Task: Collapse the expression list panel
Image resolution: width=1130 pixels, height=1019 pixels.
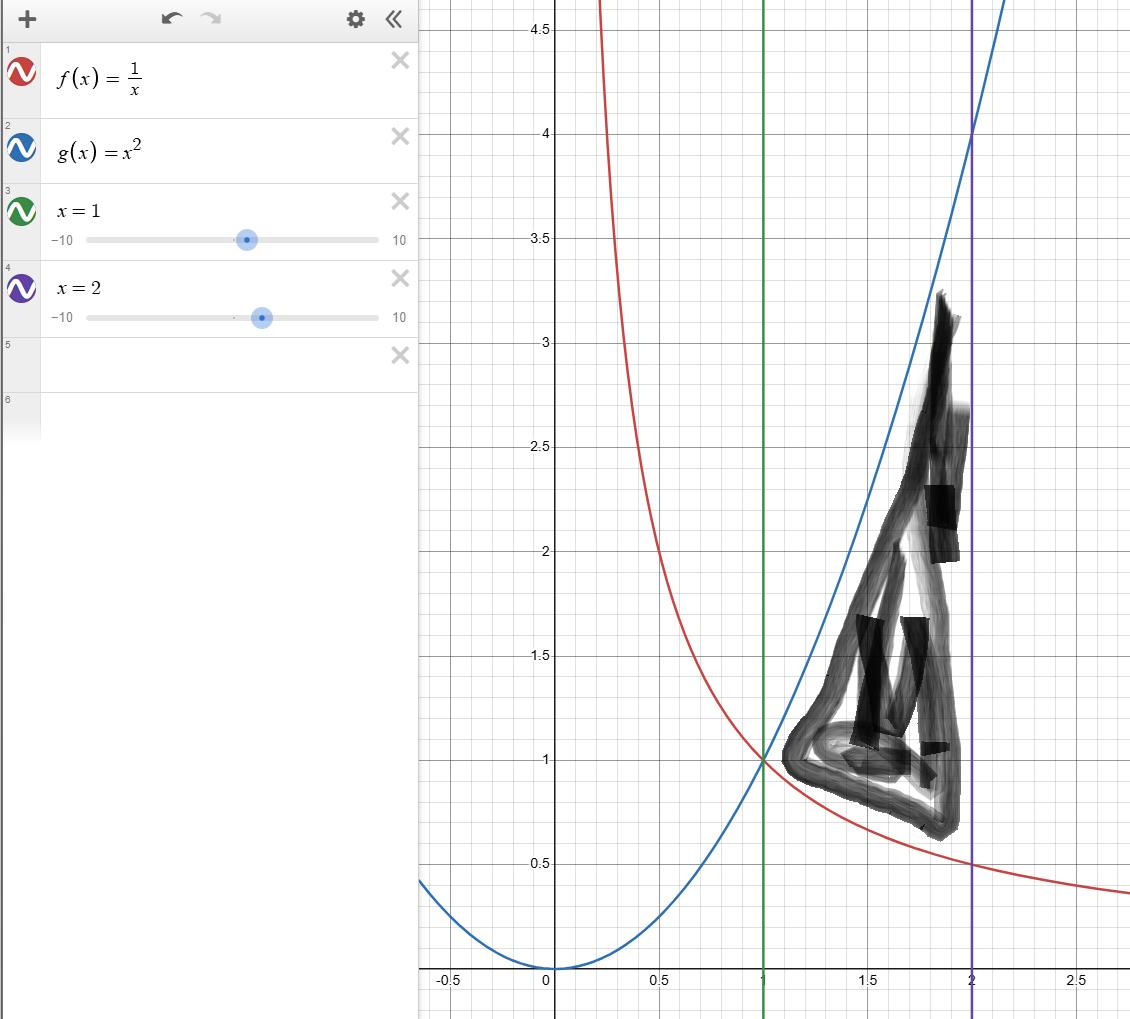Action: coord(394,19)
